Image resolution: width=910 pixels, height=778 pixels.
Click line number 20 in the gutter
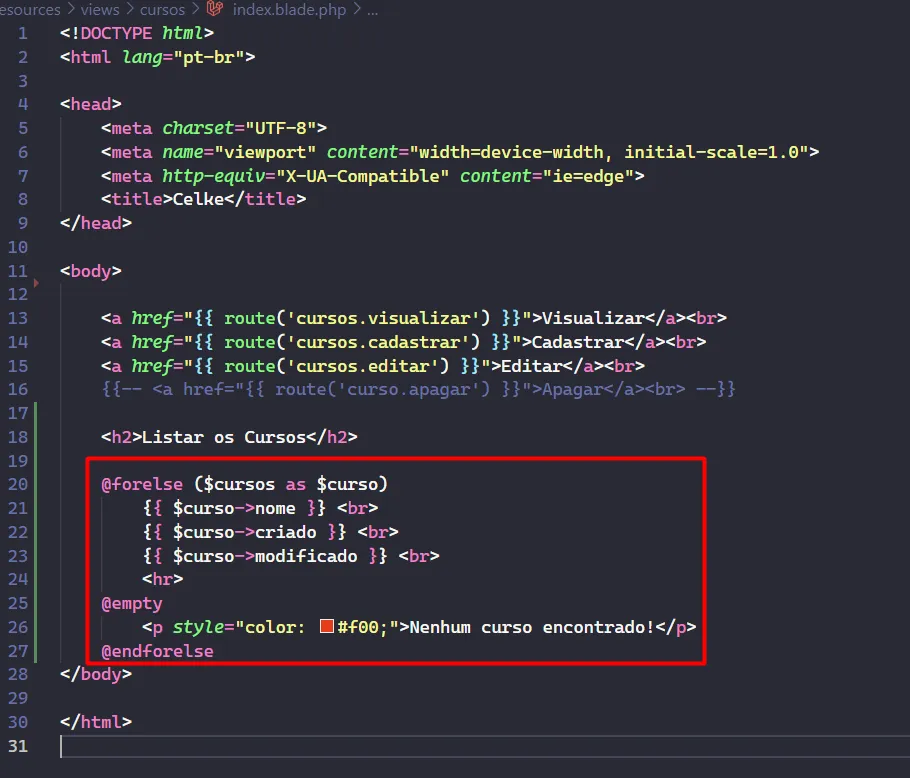click(x=17, y=484)
